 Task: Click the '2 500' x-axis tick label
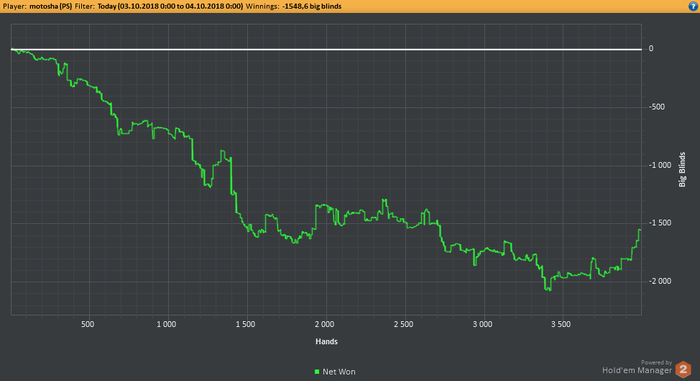tap(403, 324)
